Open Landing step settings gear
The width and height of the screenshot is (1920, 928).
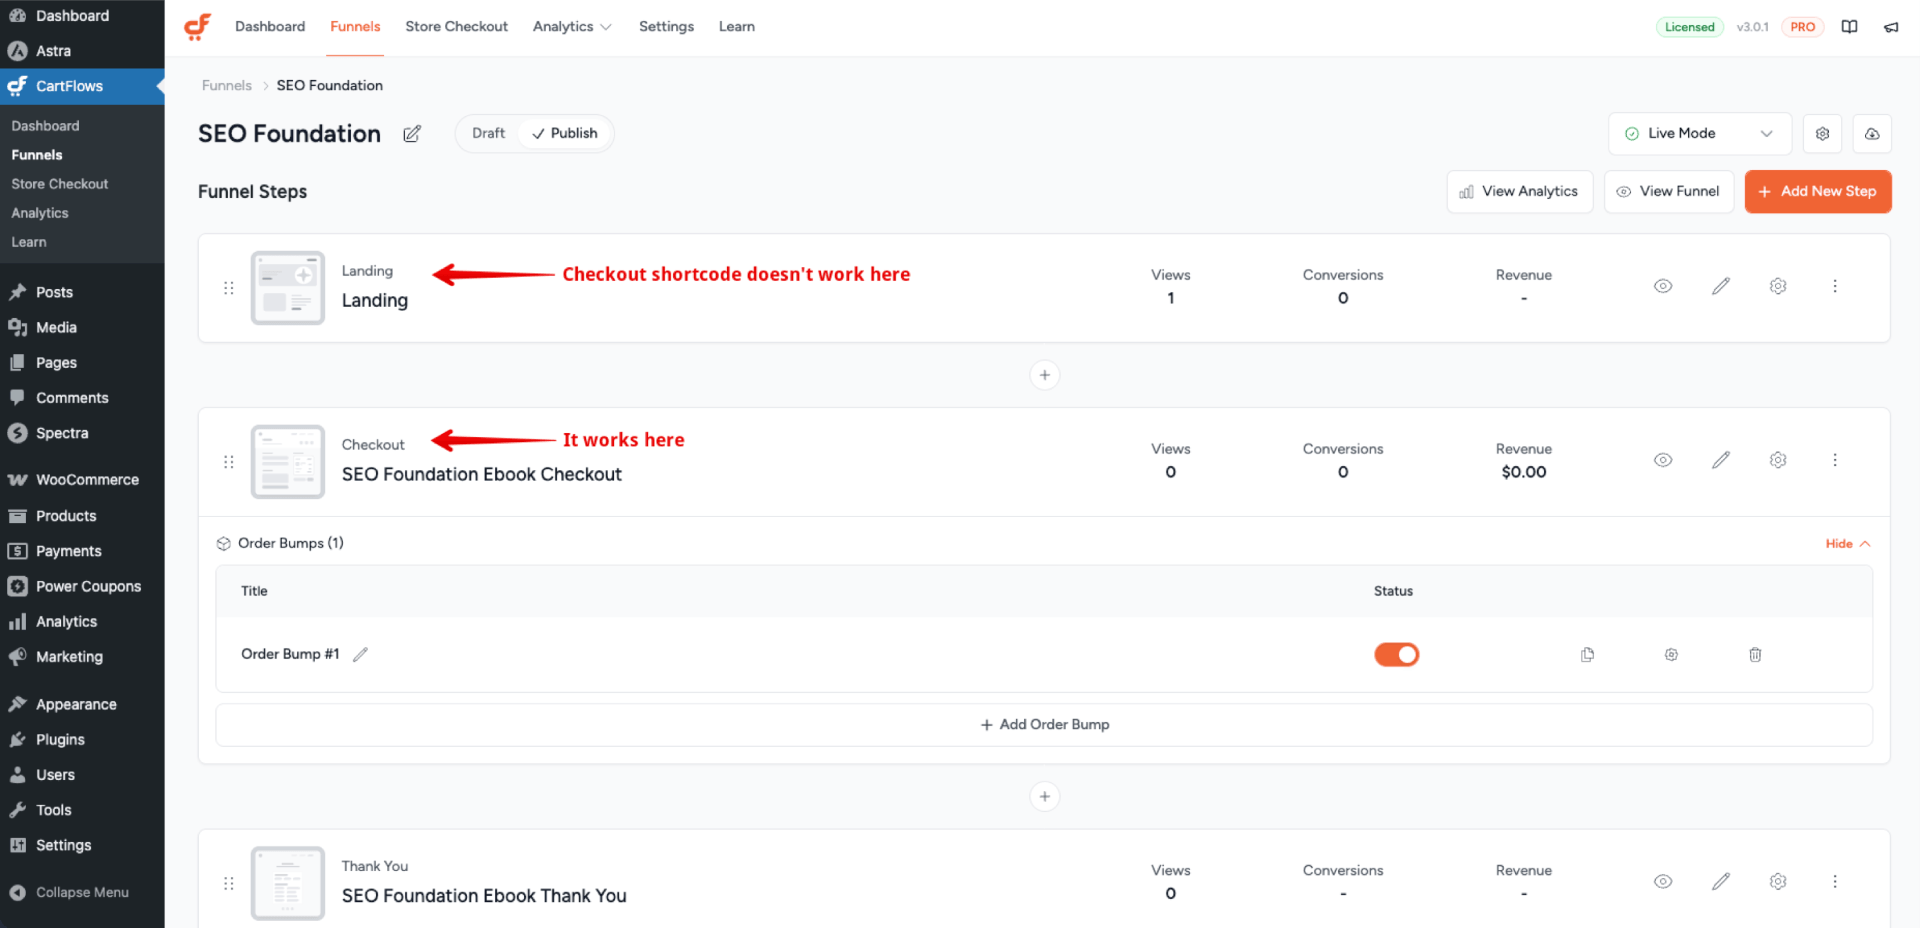pyautogui.click(x=1778, y=286)
